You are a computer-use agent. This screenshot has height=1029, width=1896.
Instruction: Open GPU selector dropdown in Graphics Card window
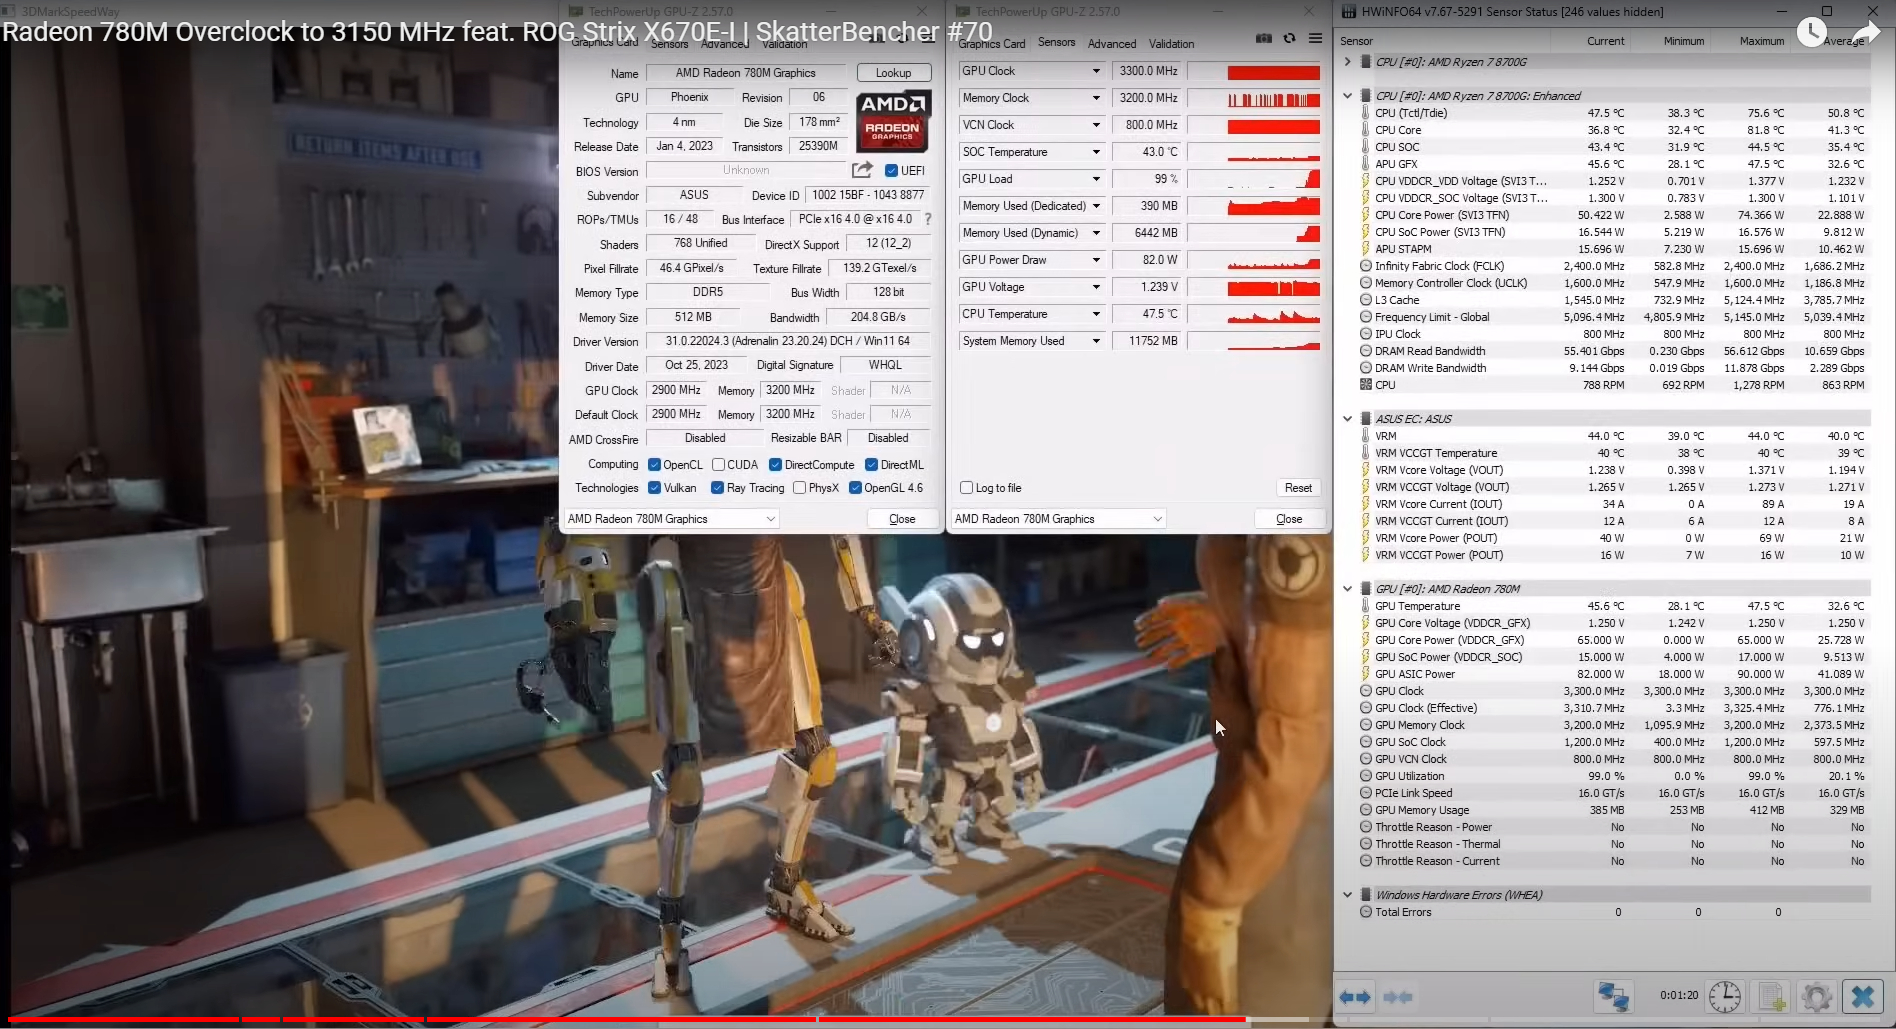point(671,519)
